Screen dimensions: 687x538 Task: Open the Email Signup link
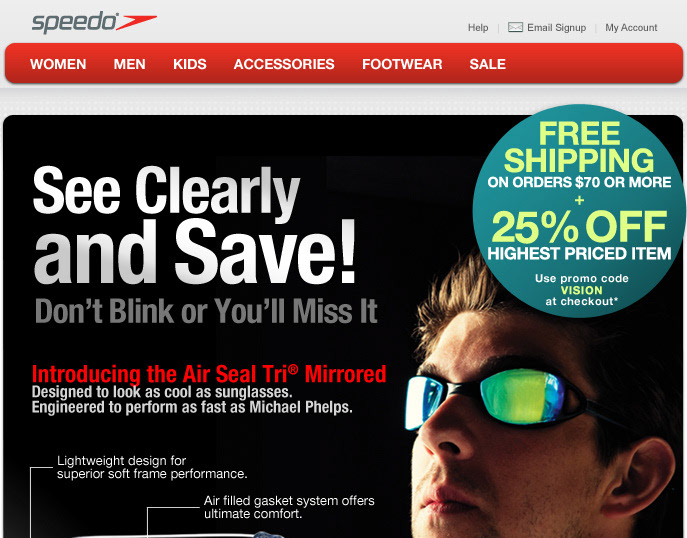[556, 28]
